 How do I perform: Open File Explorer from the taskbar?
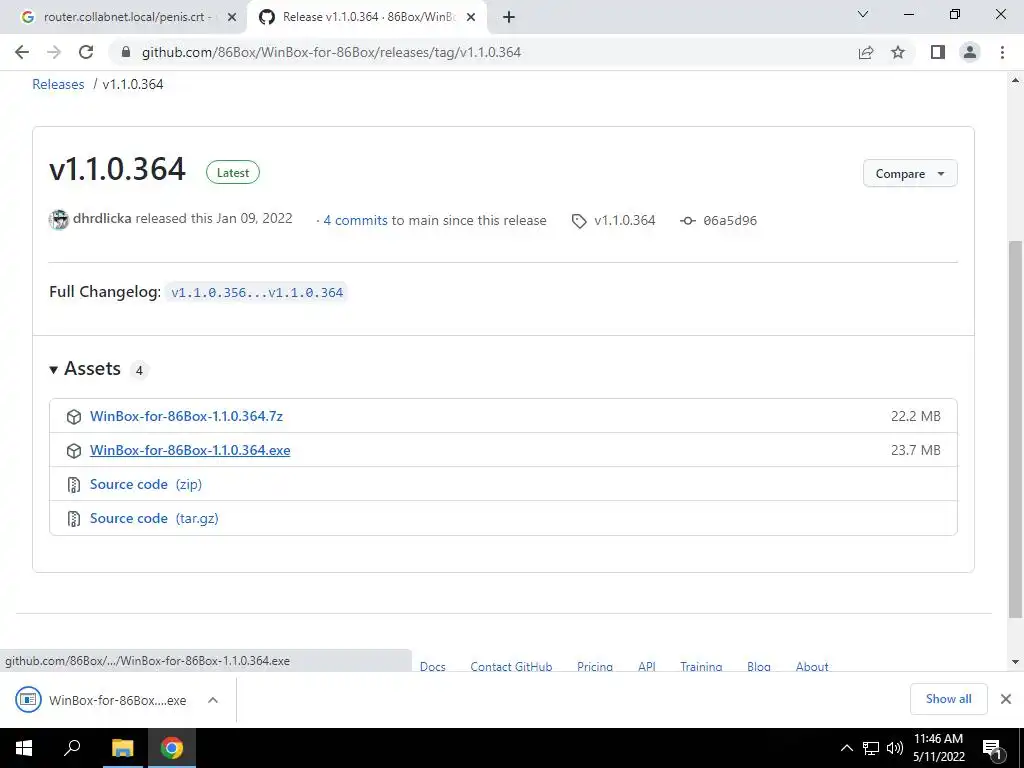click(122, 748)
